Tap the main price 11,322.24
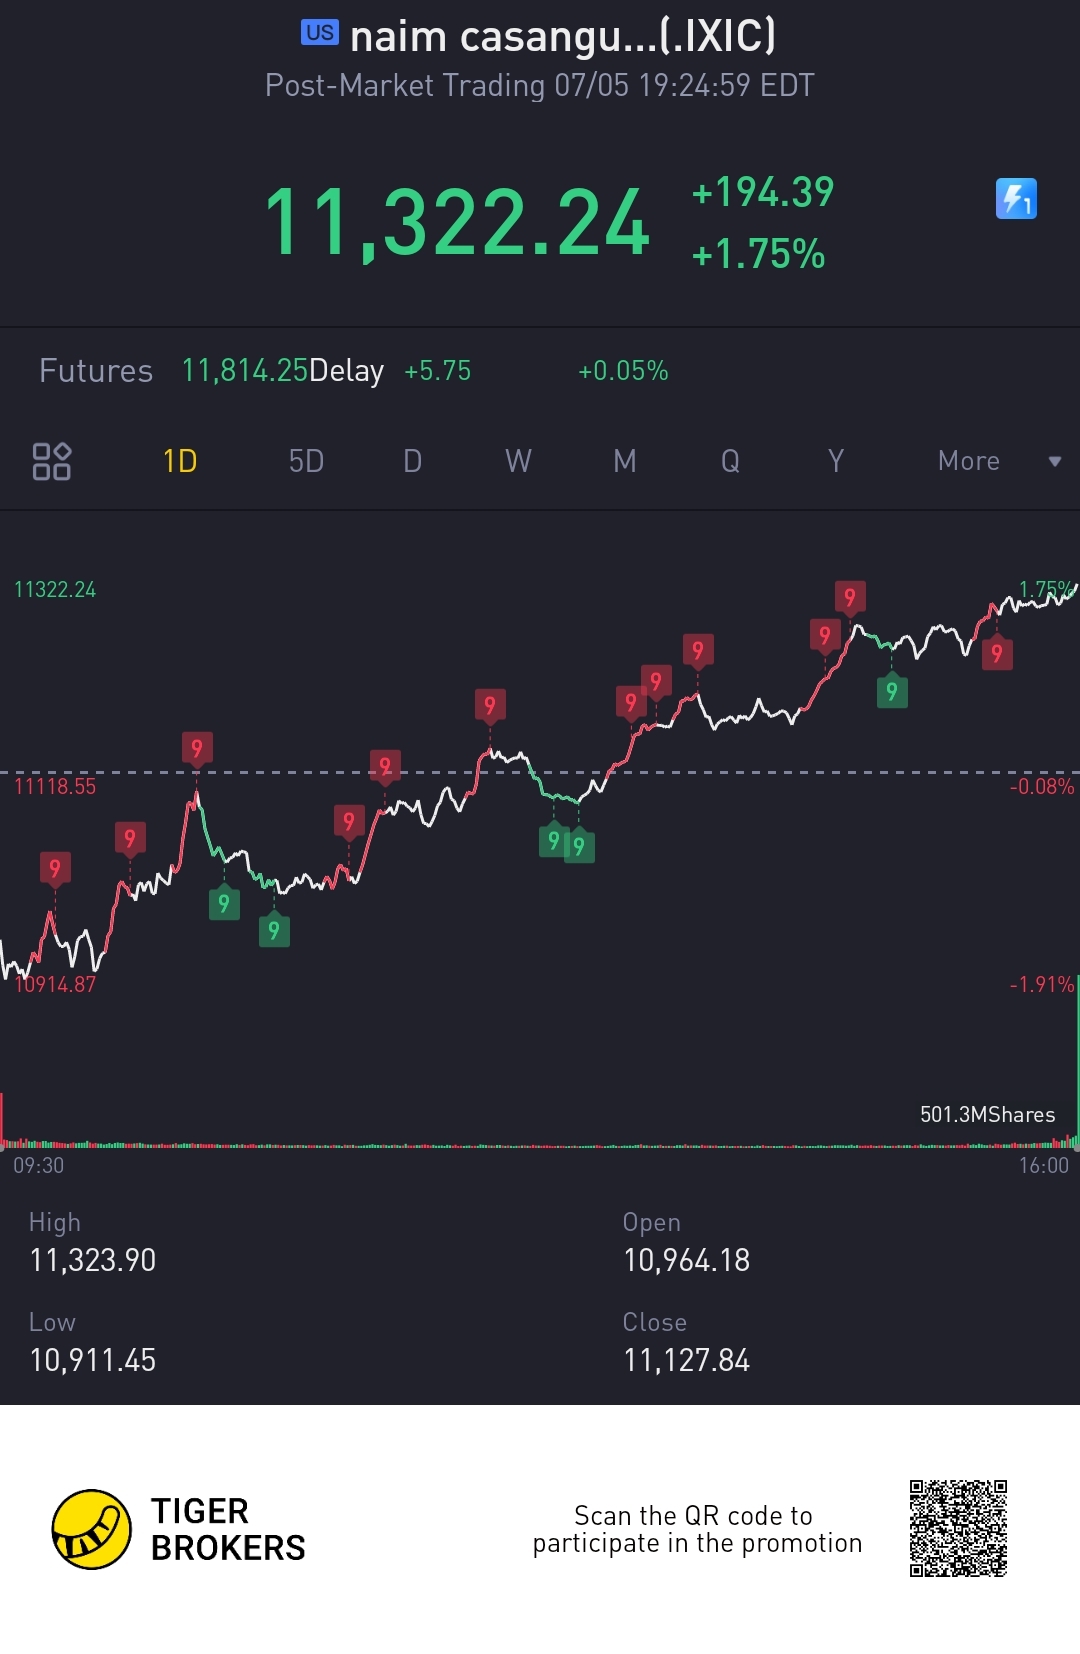1080x1654 pixels. (457, 223)
